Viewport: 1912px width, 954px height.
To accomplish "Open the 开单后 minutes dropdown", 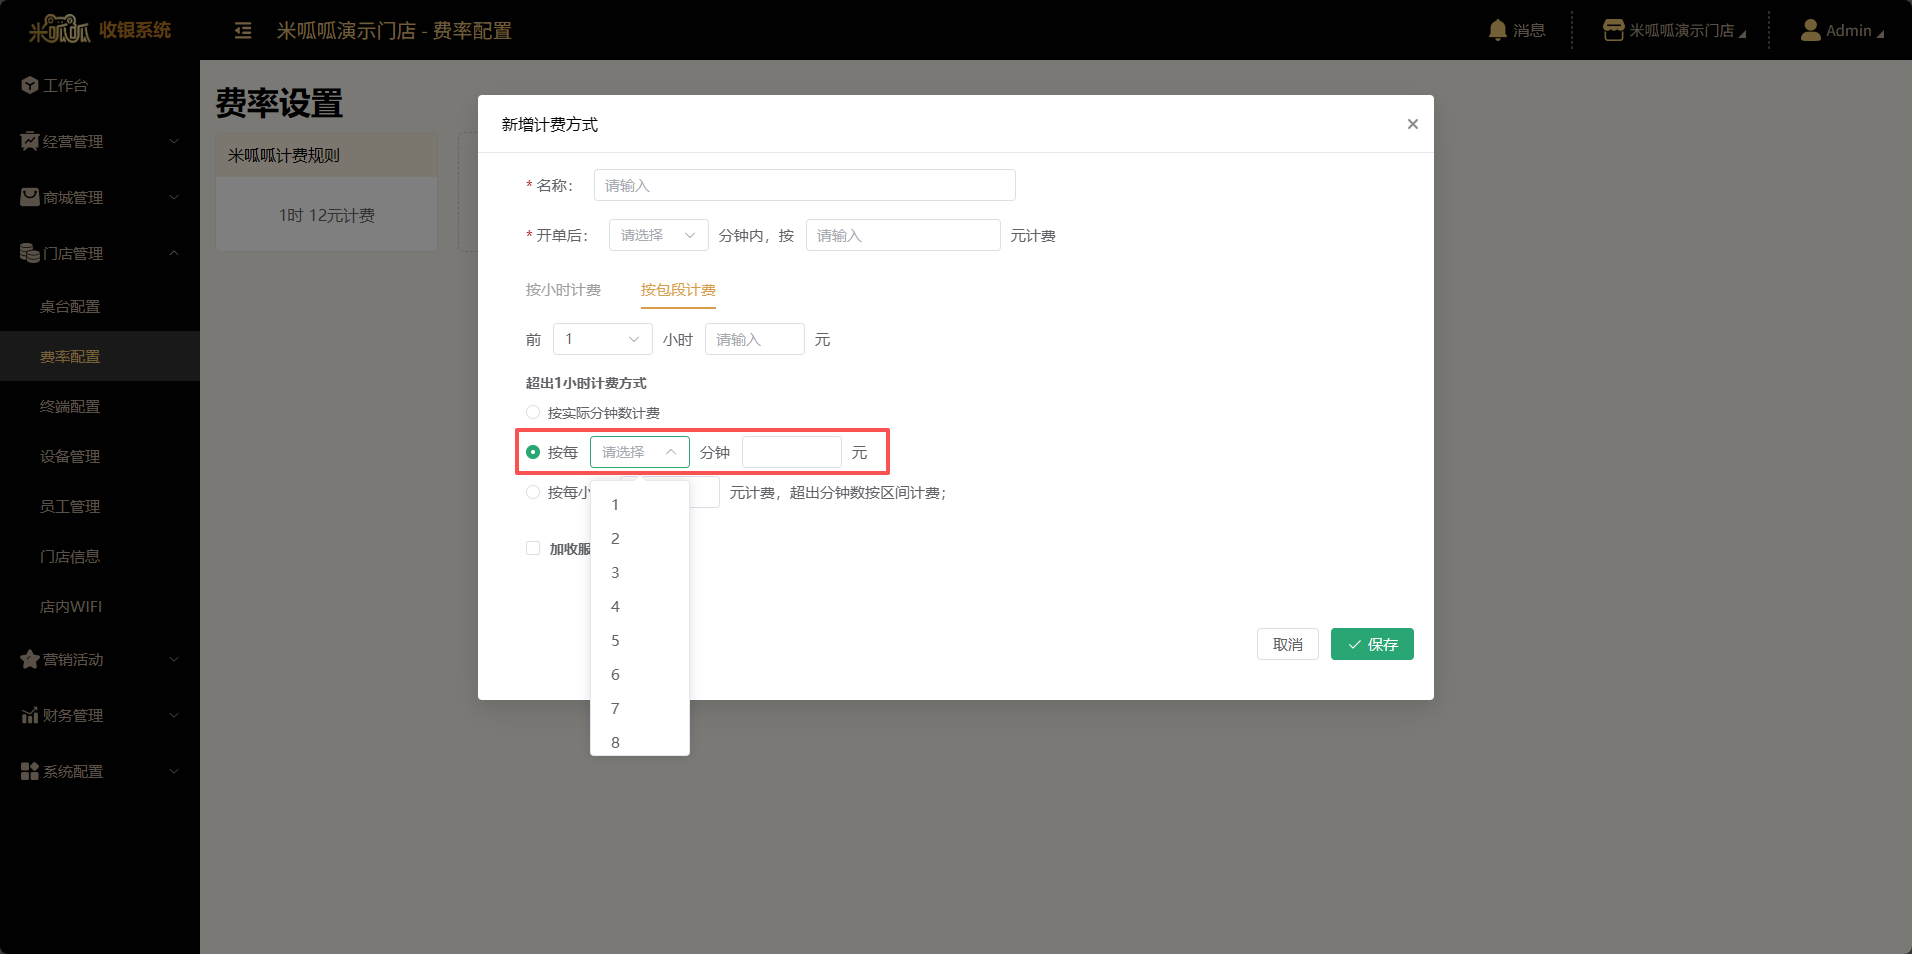I will [x=658, y=235].
